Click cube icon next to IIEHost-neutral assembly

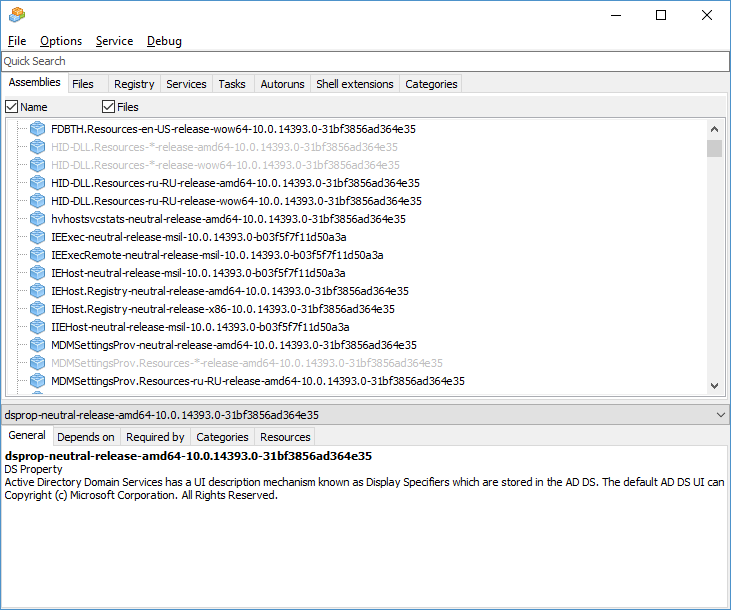point(37,327)
